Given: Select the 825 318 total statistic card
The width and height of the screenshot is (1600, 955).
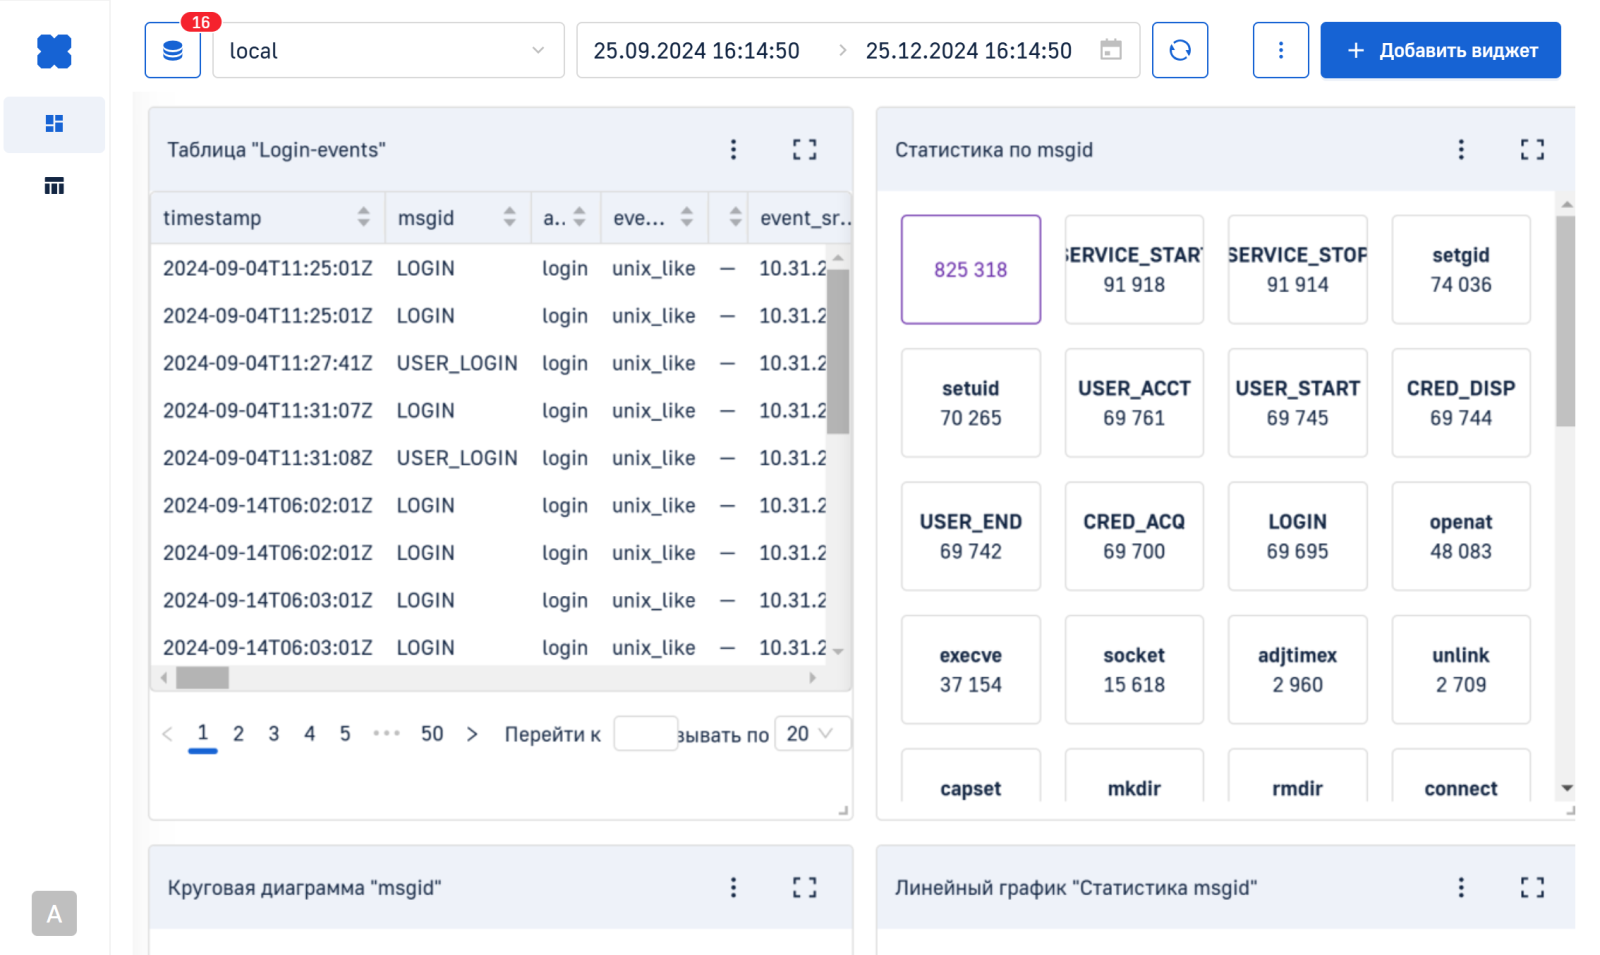Looking at the screenshot, I should tap(970, 269).
